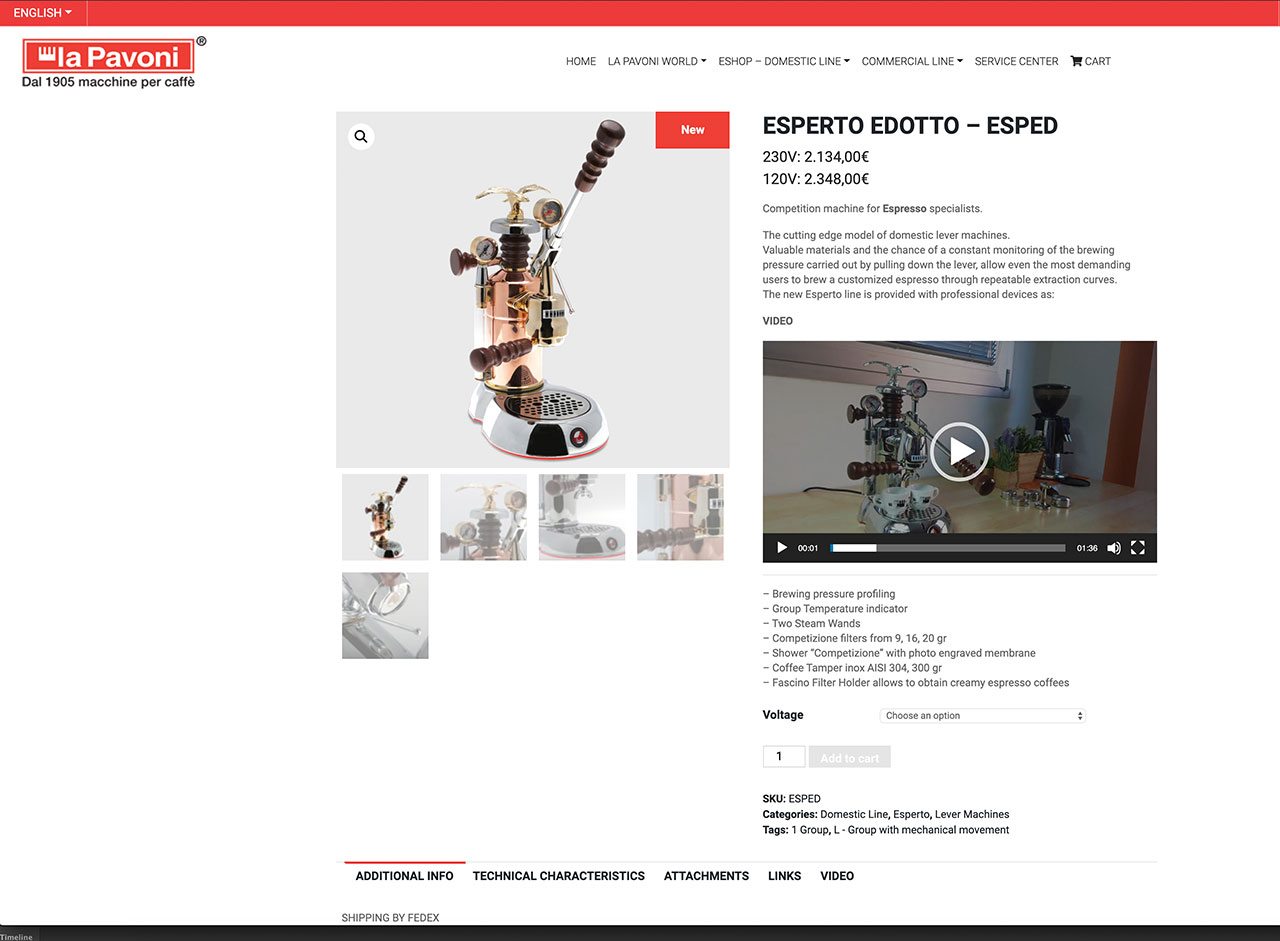Open the shopping CART

click(1090, 61)
